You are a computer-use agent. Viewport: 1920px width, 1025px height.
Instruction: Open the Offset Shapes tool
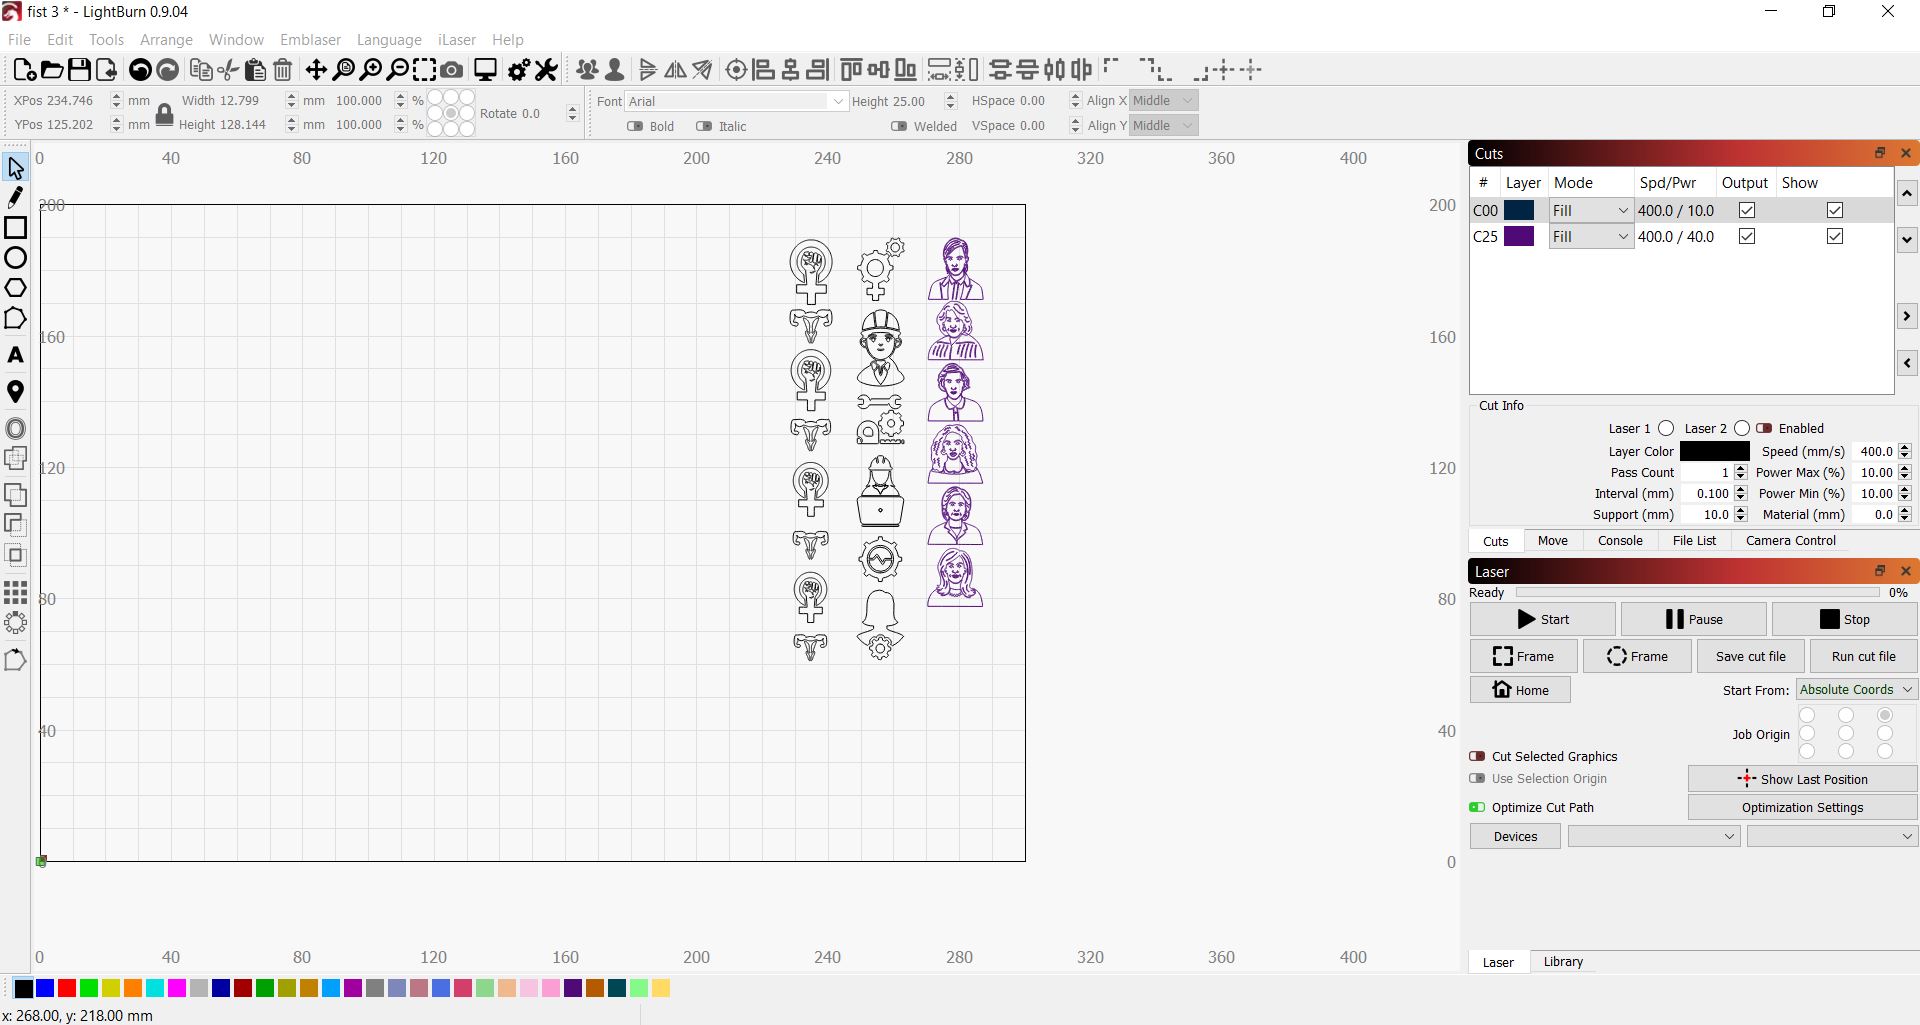click(15, 429)
